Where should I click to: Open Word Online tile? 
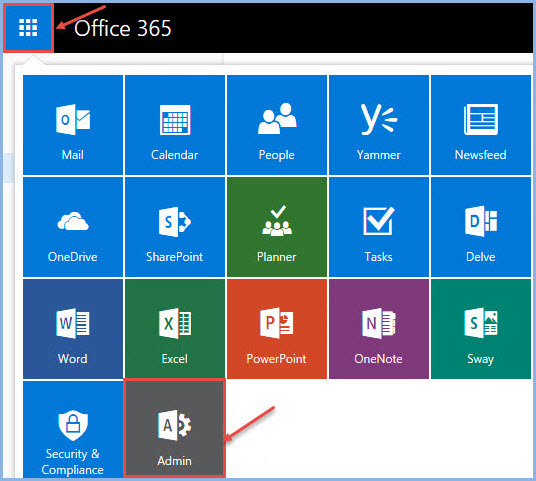click(73, 329)
